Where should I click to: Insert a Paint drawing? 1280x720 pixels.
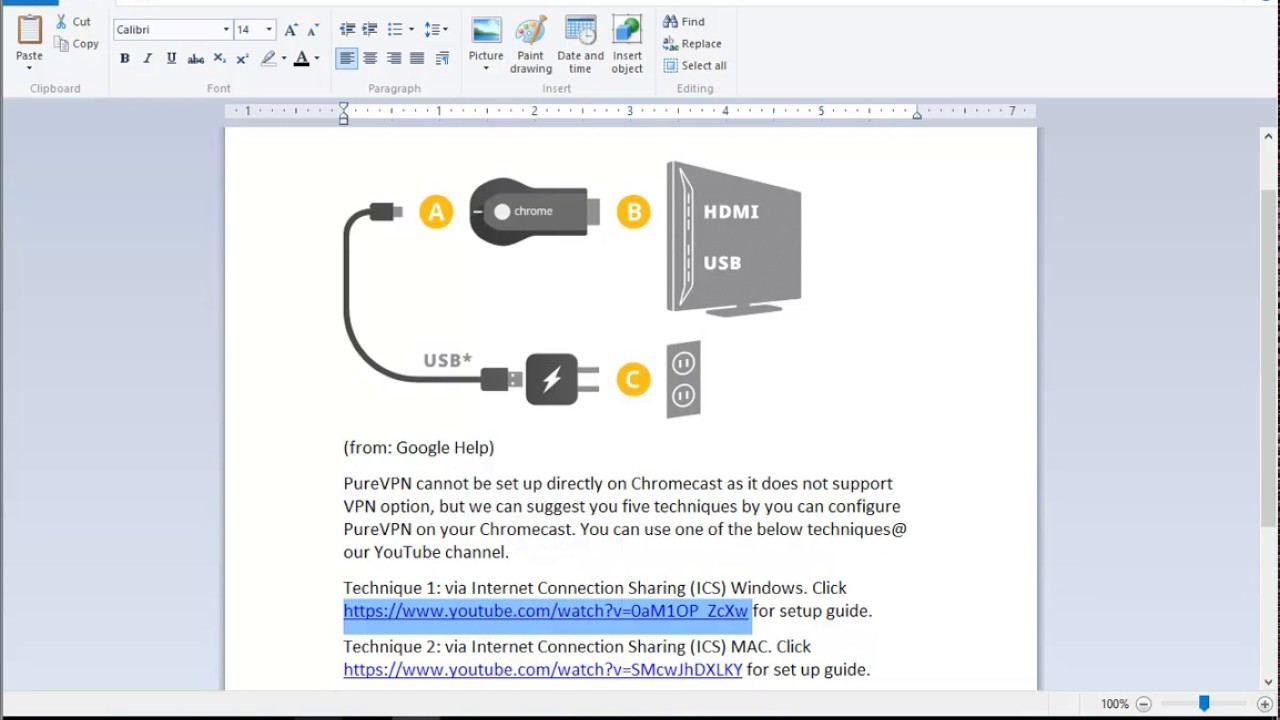(531, 45)
